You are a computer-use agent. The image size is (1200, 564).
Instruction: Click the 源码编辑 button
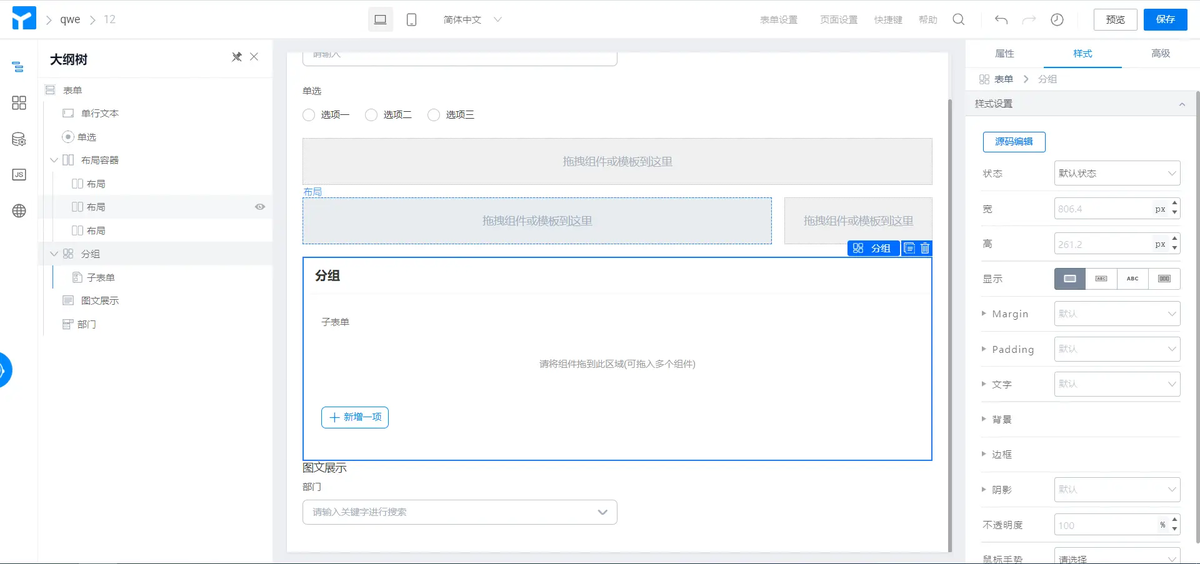1014,142
